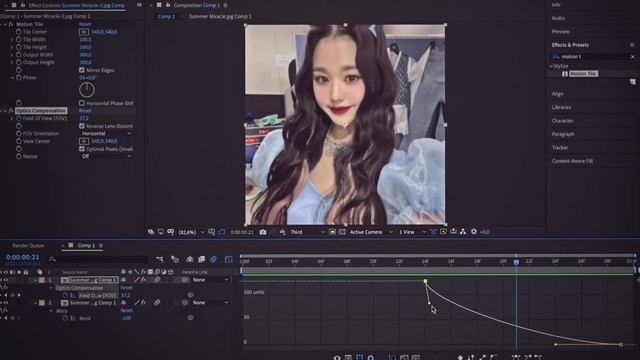
Task: Uncheck the Optimal Pixels checkbox
Action: pyautogui.click(x=82, y=149)
